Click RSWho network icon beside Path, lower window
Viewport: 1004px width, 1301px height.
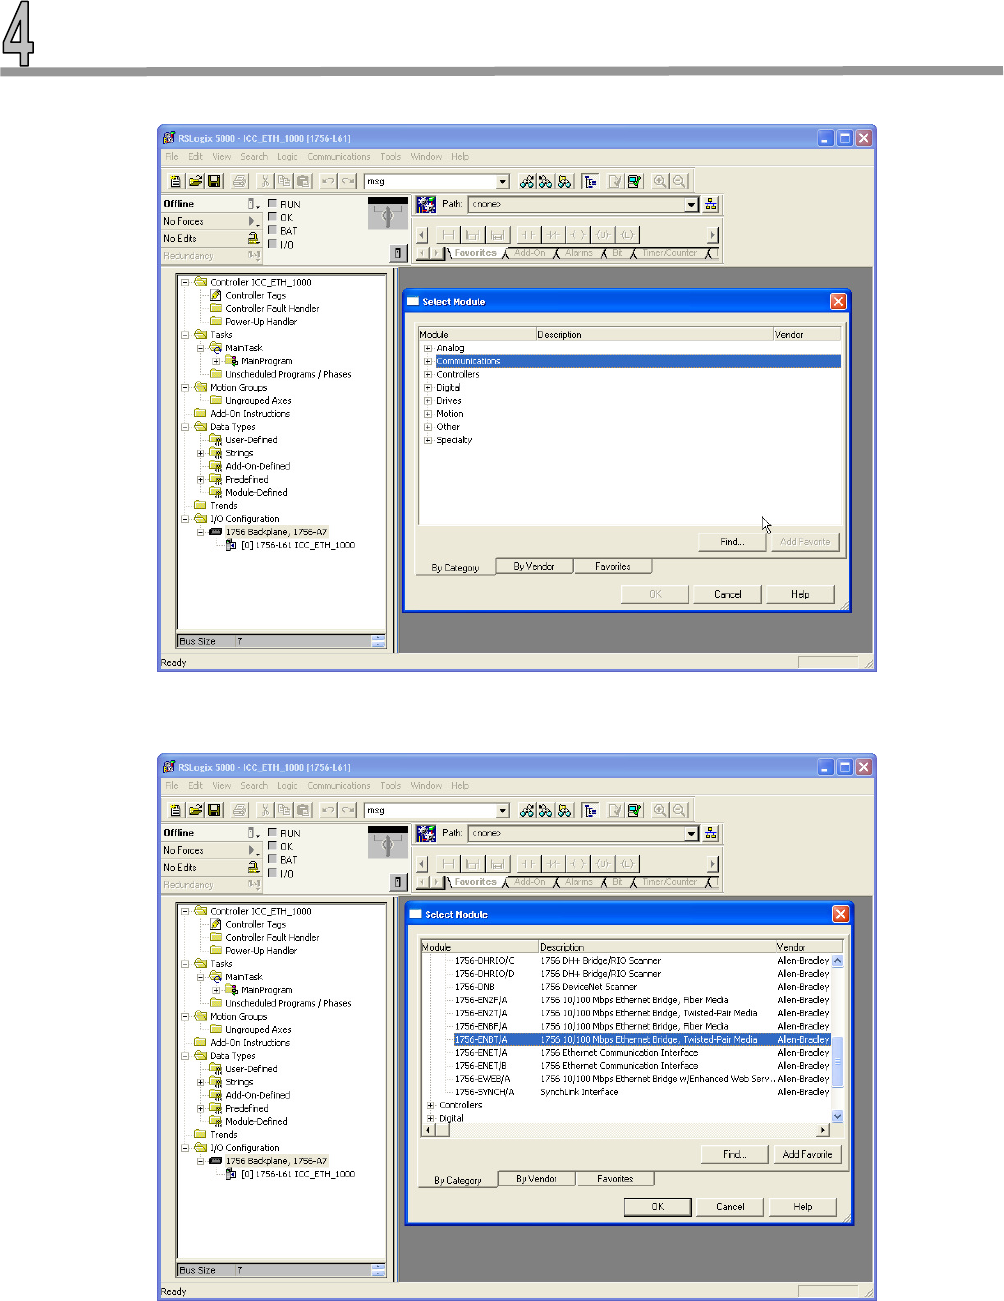(711, 833)
